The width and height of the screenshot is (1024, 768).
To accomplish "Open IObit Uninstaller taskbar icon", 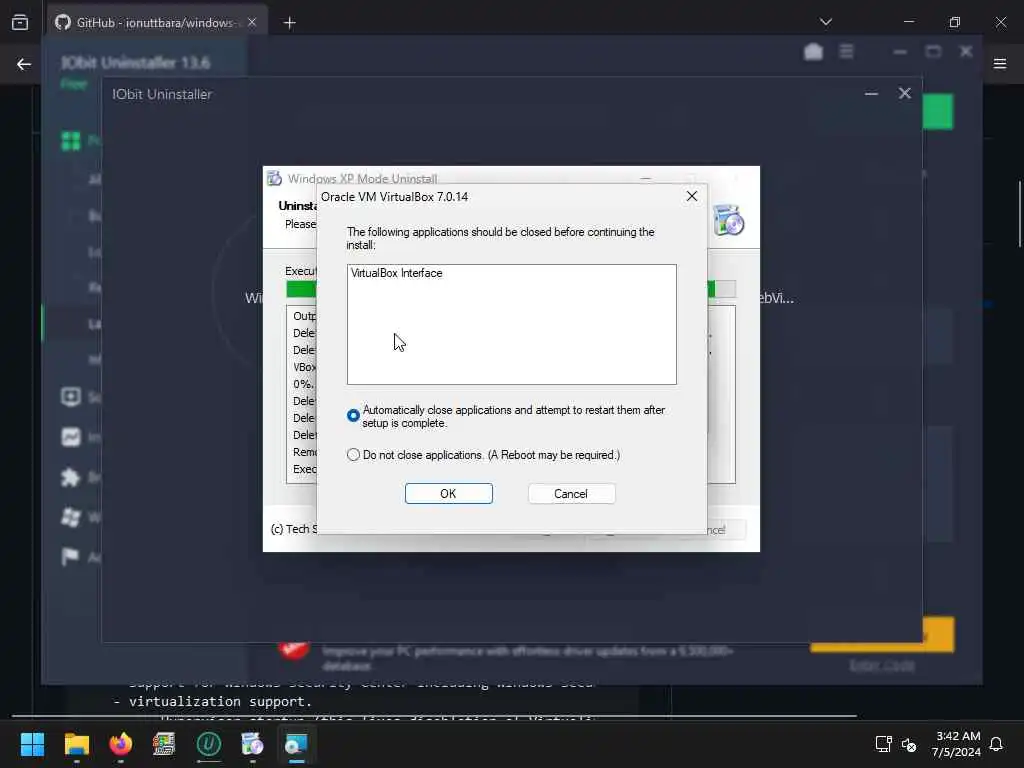I will pyautogui.click(x=209, y=744).
